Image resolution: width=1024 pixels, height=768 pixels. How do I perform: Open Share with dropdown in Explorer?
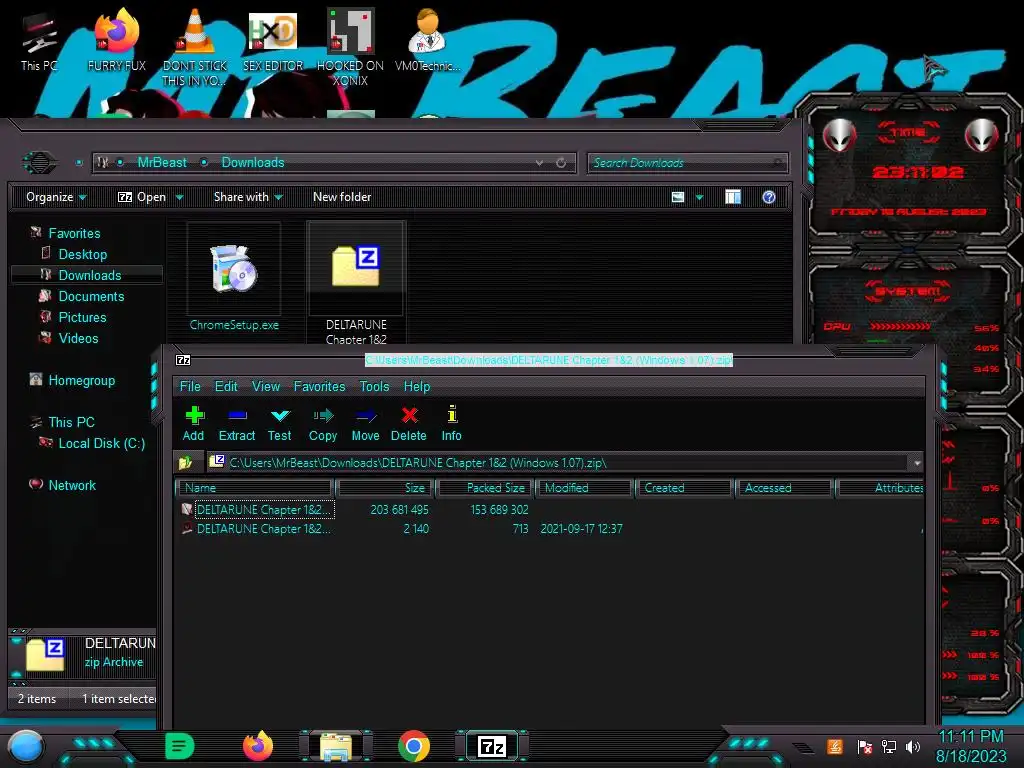[248, 197]
